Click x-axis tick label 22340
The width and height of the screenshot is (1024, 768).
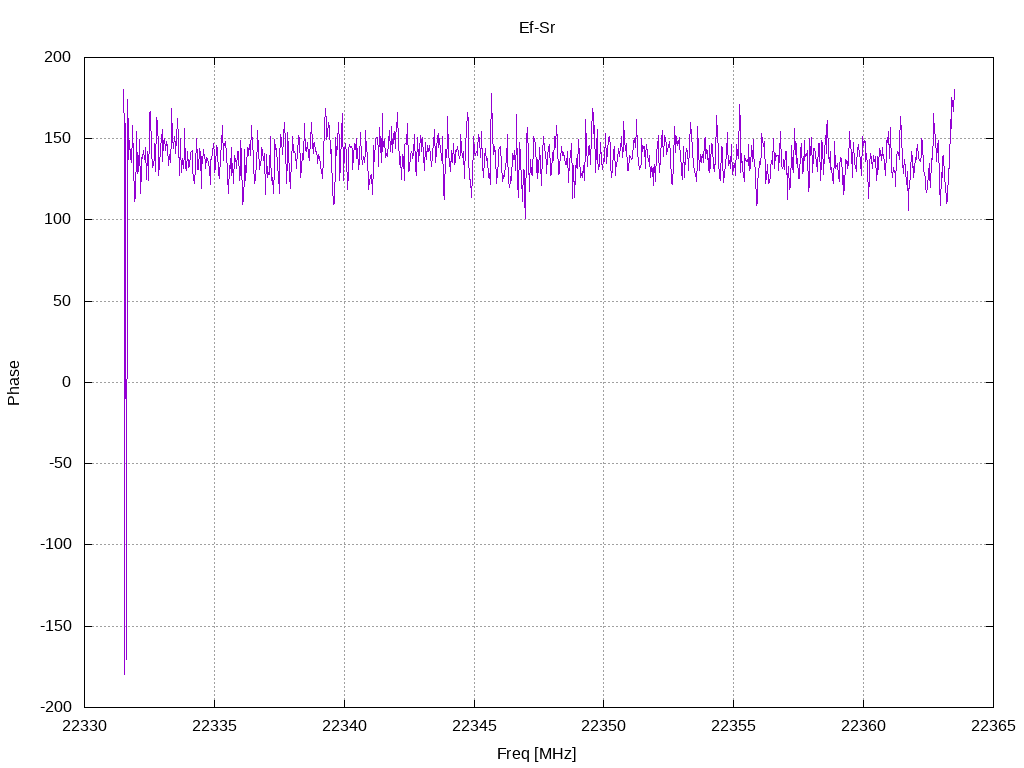(x=344, y=726)
